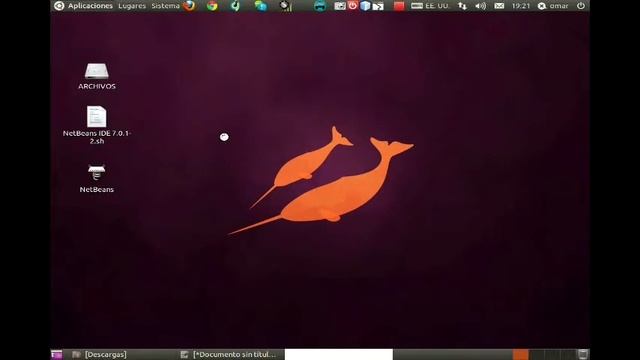
Task: Open the mail envelope messaging indicator
Action: coord(499,6)
